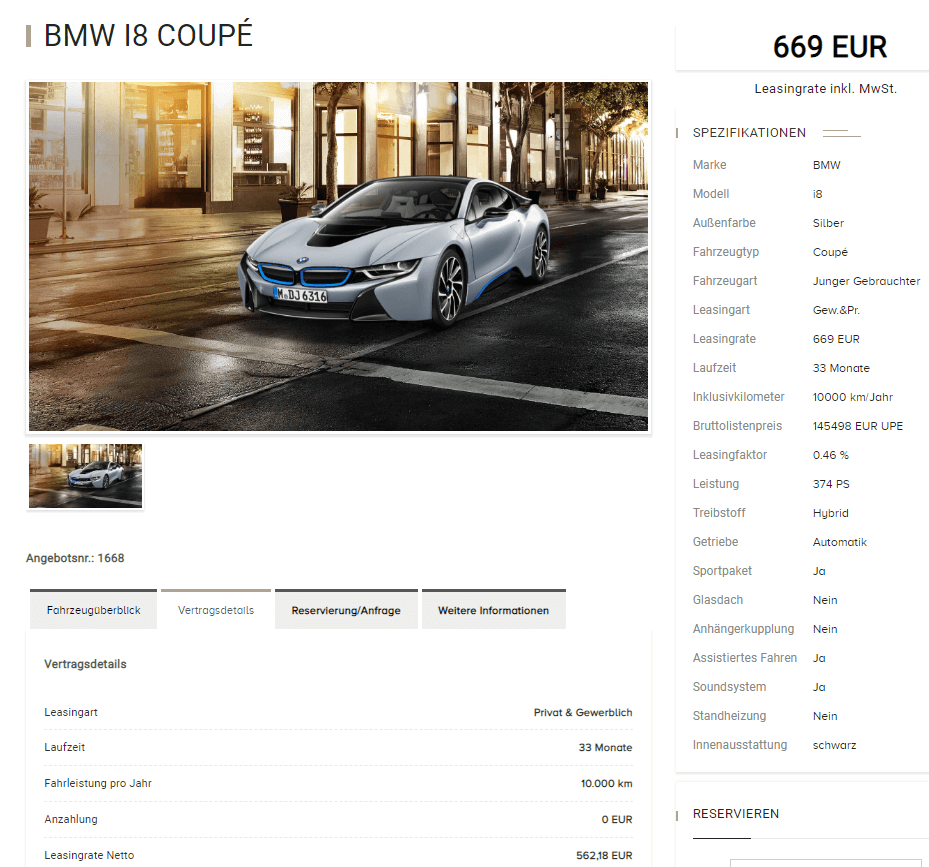Click the "Ja" value beside Soundsystem

(x=819, y=687)
